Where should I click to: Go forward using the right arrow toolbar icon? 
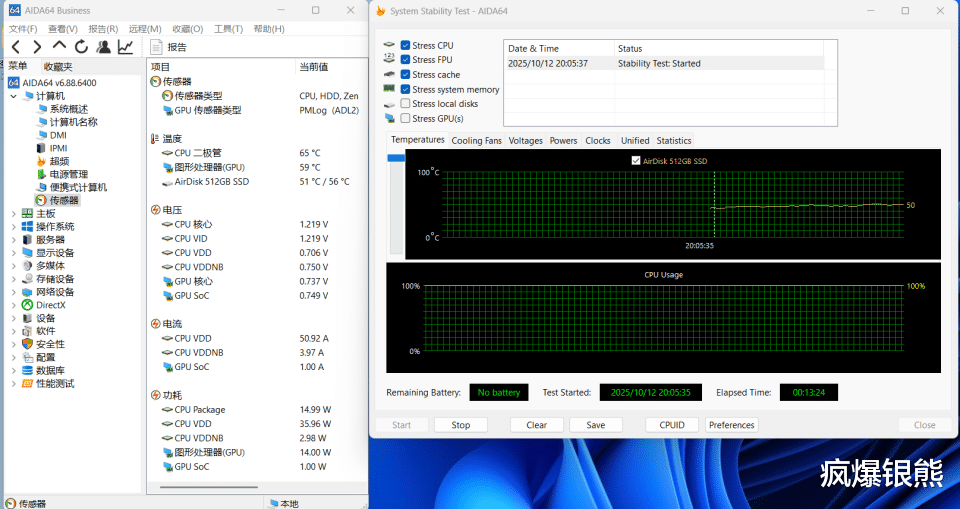[37, 47]
